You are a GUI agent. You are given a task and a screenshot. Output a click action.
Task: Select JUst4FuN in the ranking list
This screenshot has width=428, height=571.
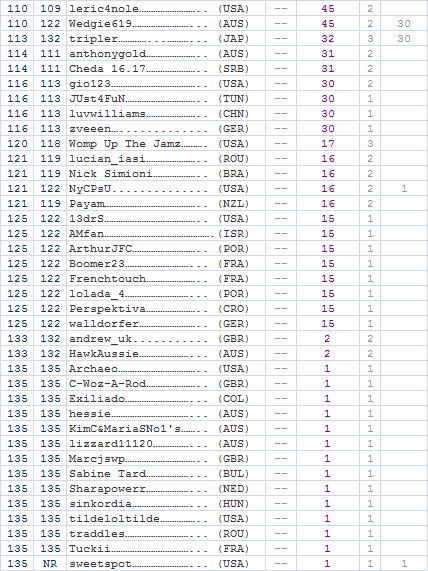(97, 99)
